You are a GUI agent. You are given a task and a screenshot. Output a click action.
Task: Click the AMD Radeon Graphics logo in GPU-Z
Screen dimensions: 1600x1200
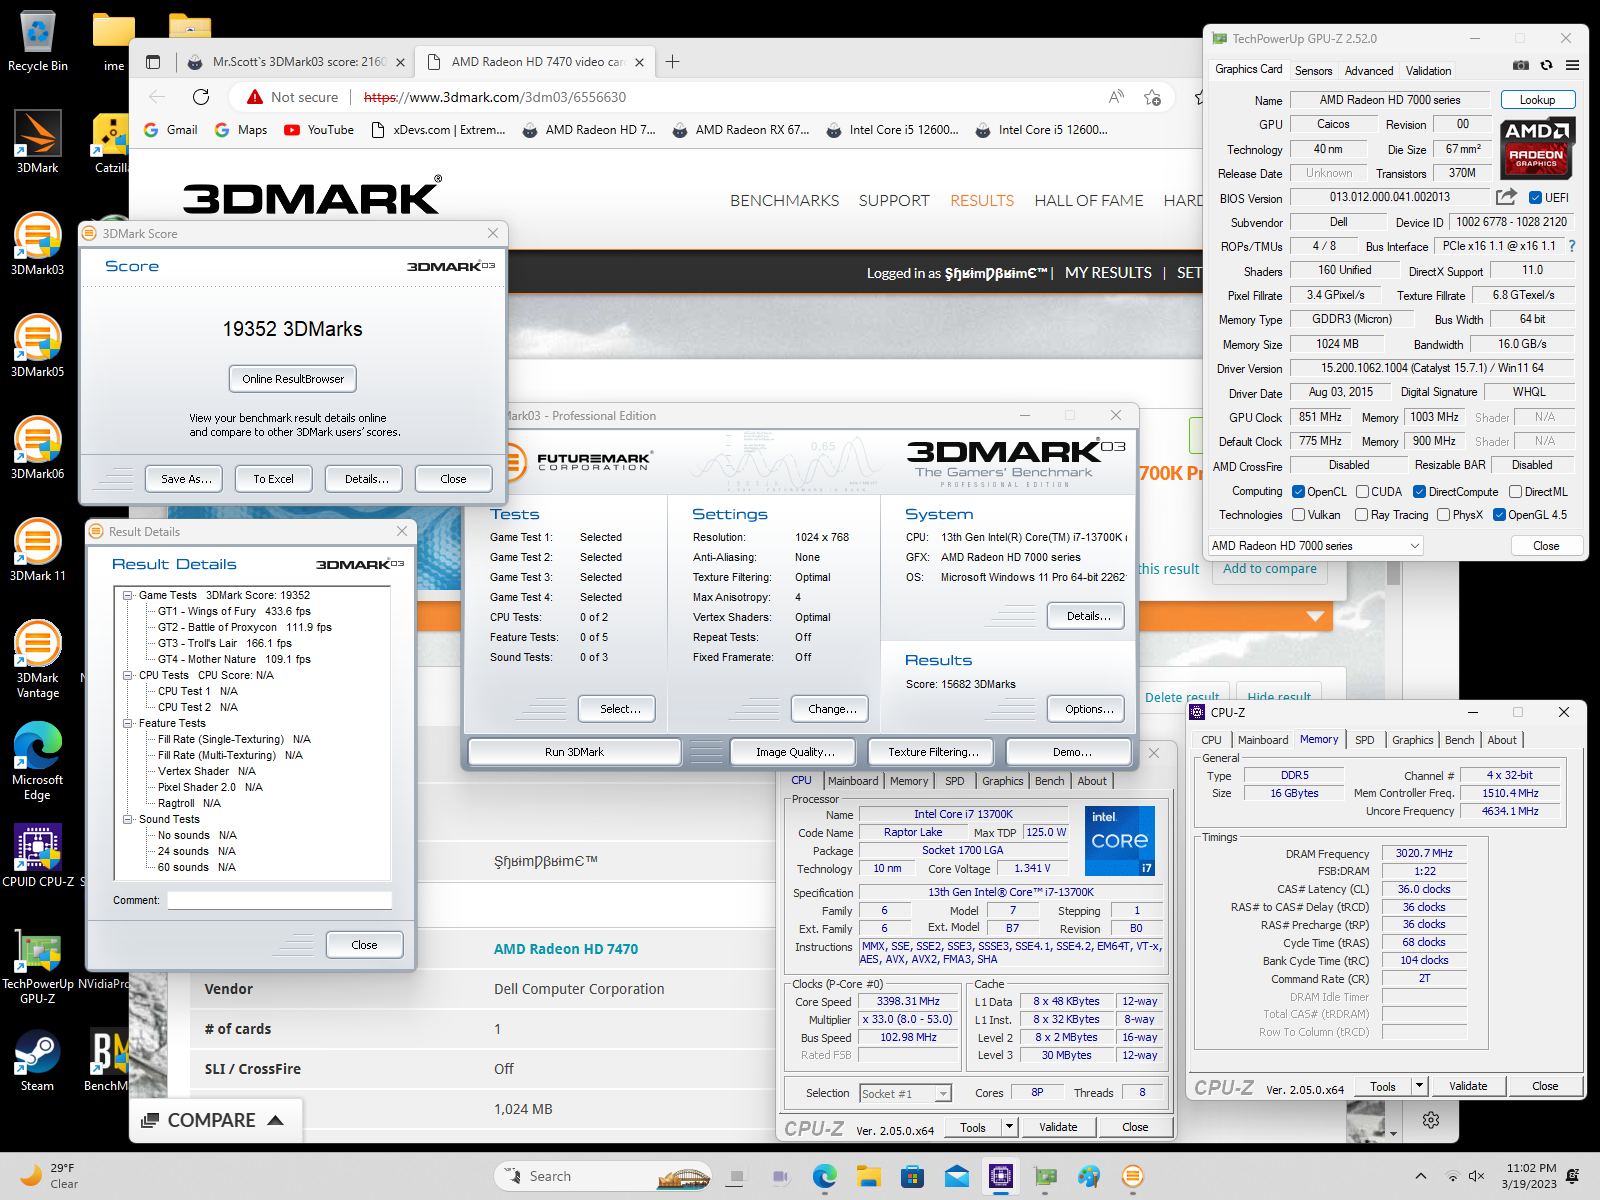(x=1537, y=148)
